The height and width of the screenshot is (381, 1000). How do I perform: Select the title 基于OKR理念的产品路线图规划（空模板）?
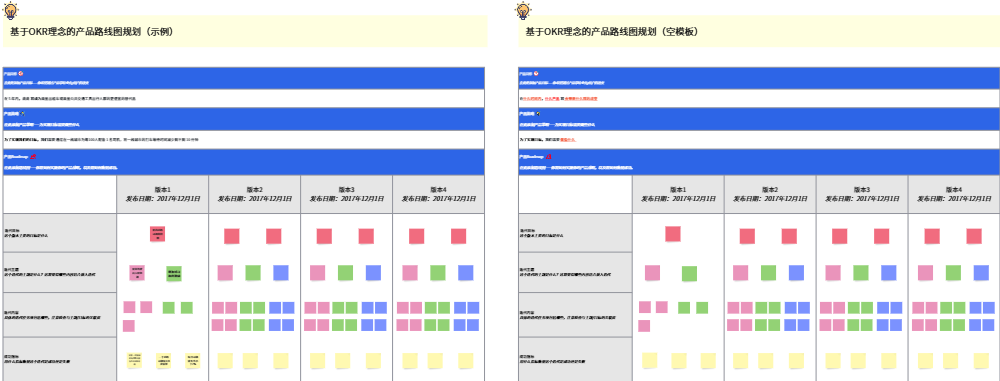[x=612, y=31]
